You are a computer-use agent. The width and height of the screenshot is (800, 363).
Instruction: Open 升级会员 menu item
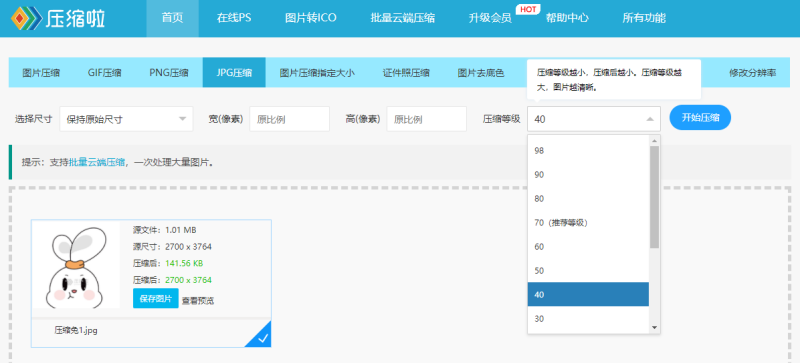pyautogui.click(x=490, y=18)
